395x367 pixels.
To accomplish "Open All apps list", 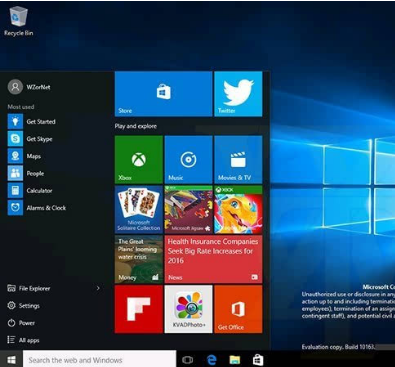I will (x=23, y=340).
